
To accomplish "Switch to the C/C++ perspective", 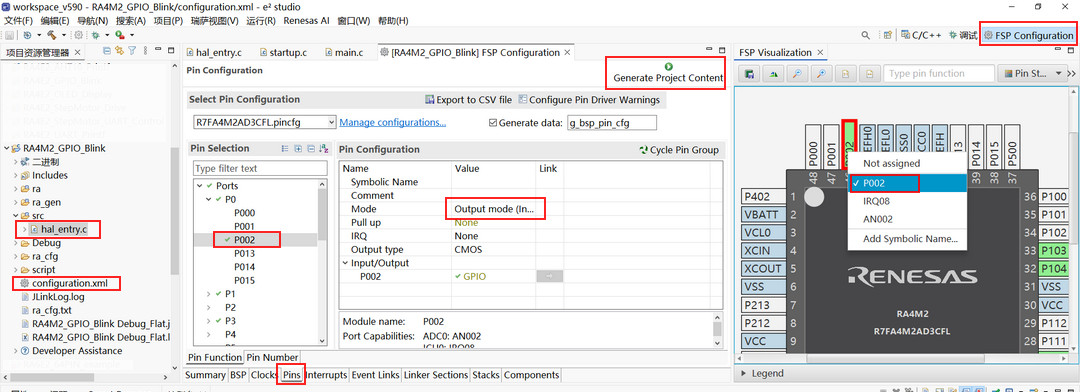I will [922, 35].
